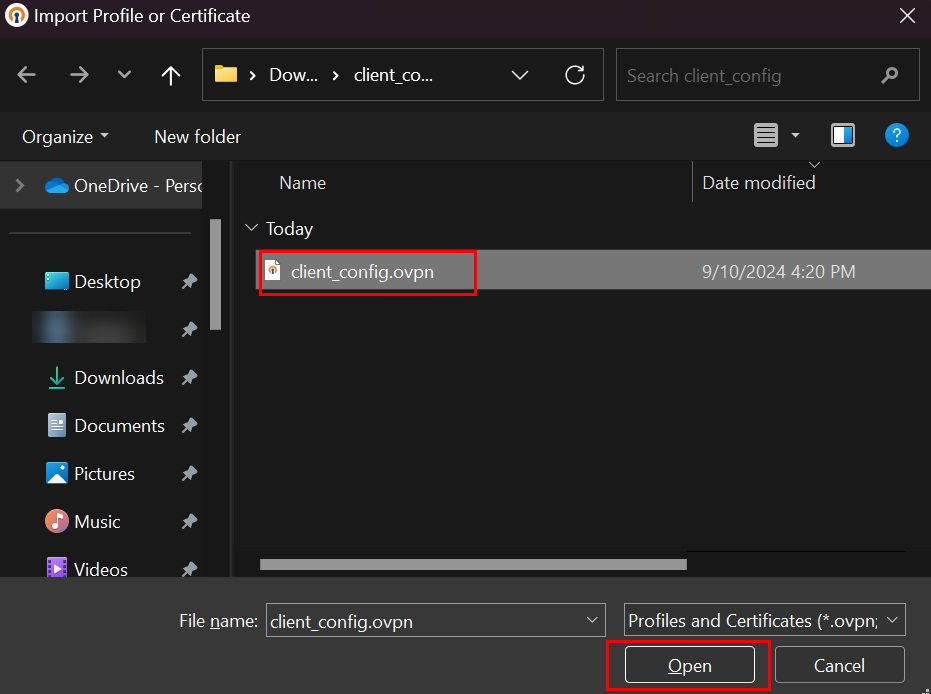Toggle the preview pane icon
Screen dimensions: 931x694
click(843, 135)
